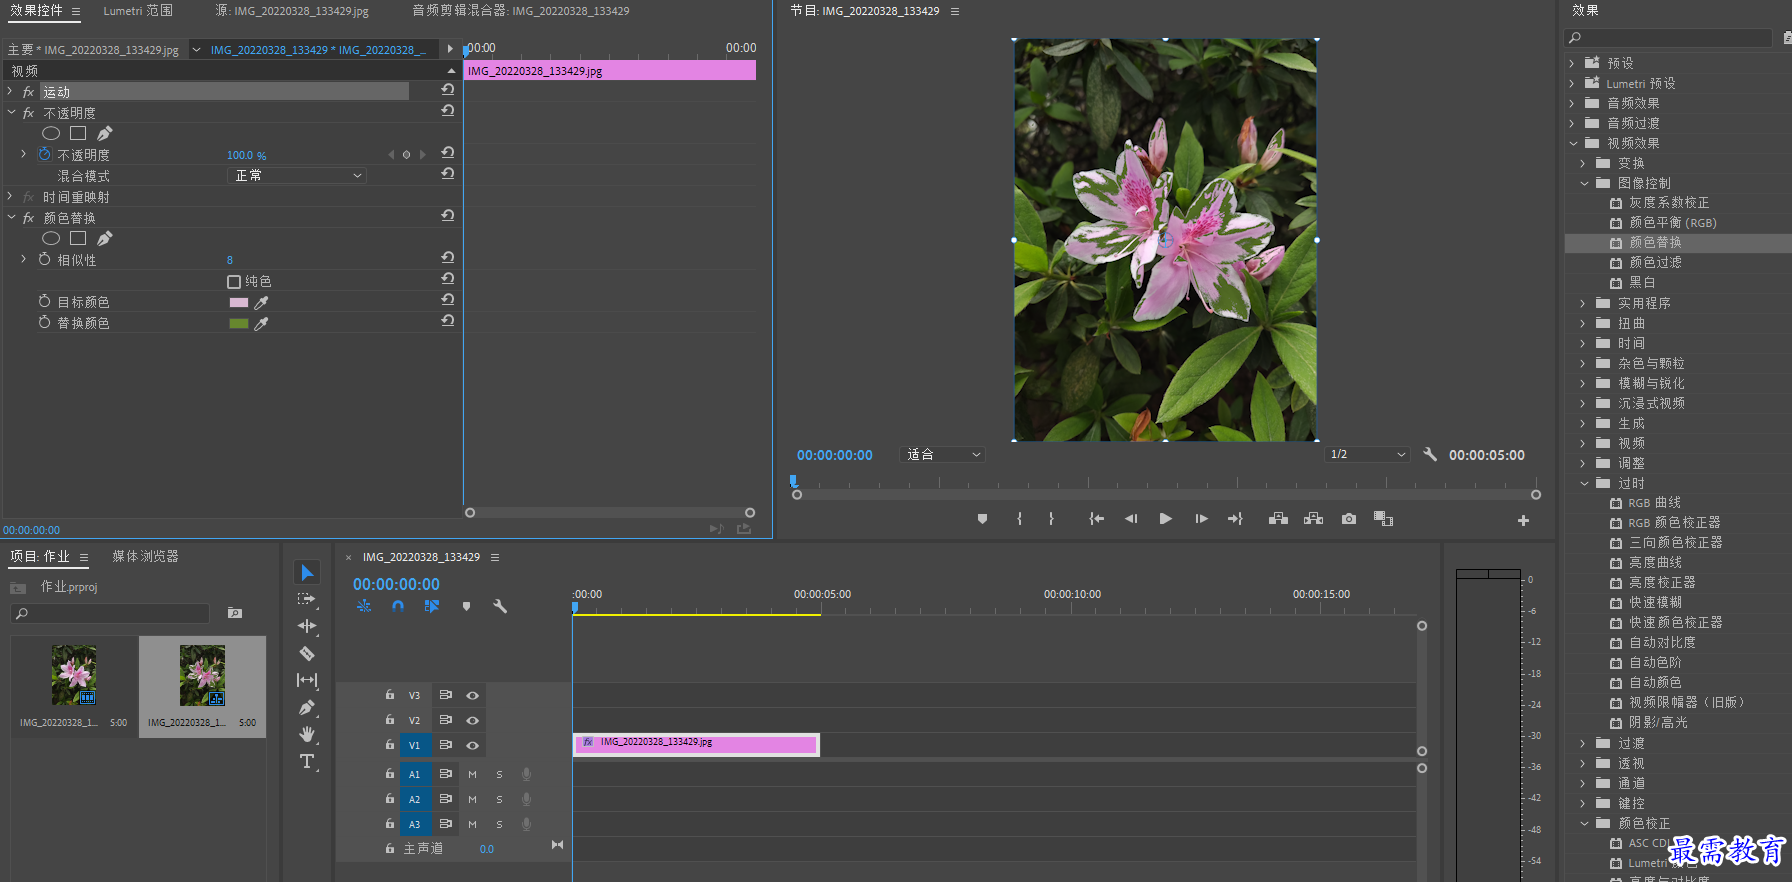Screen dimensions: 1792x882
Task: Select the Razor tool
Action: coord(307,653)
